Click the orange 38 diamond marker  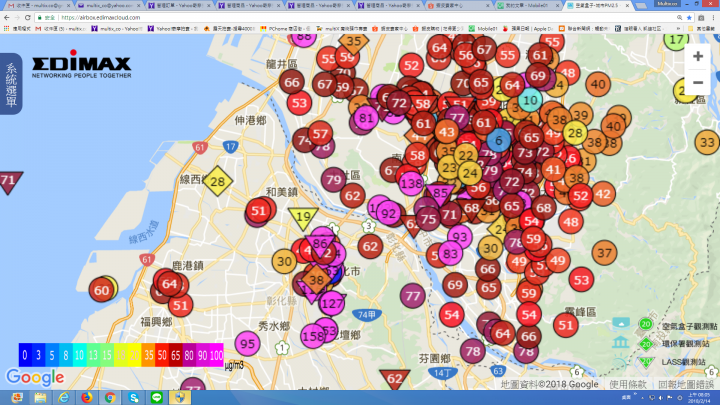point(316,280)
